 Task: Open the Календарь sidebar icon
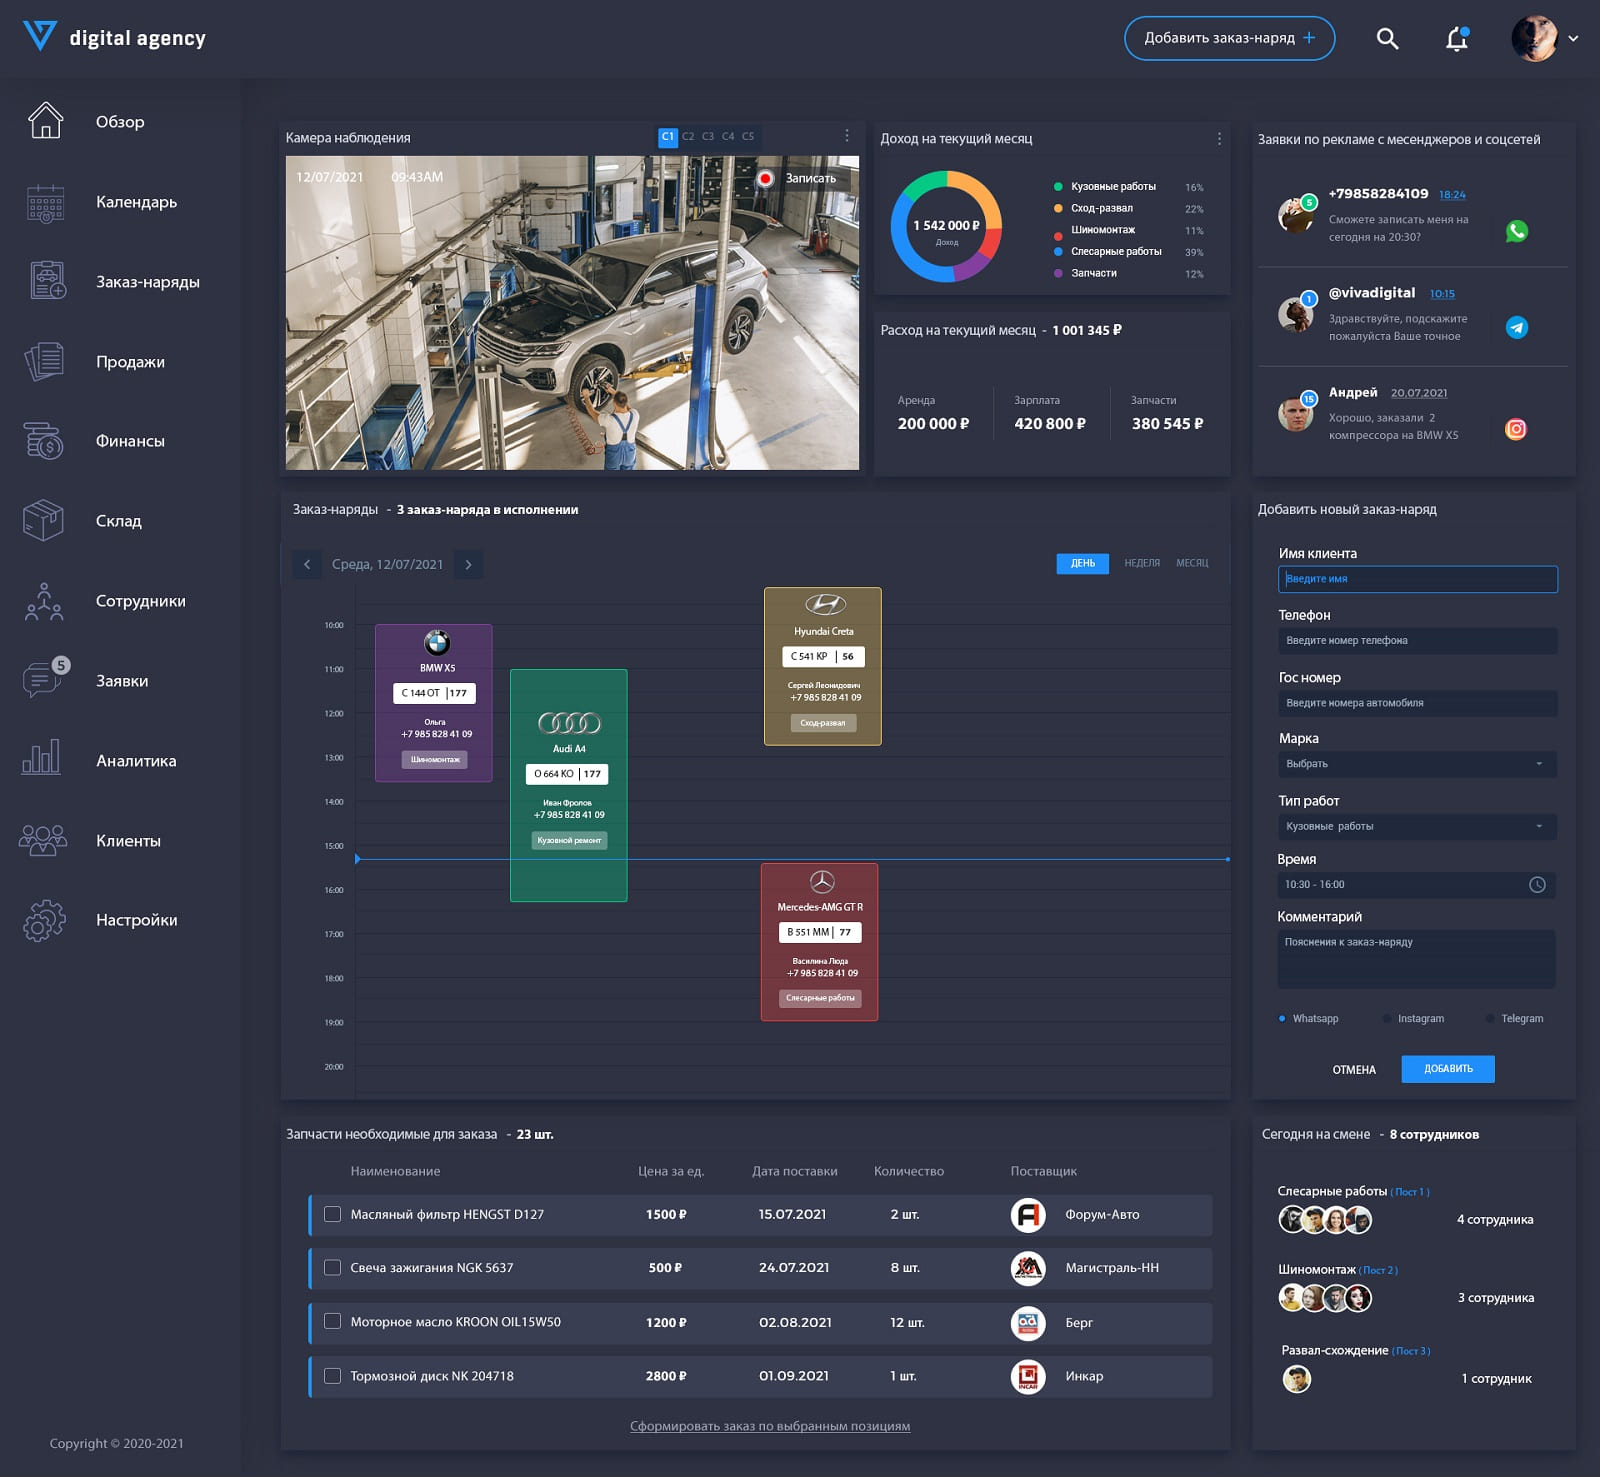point(45,202)
